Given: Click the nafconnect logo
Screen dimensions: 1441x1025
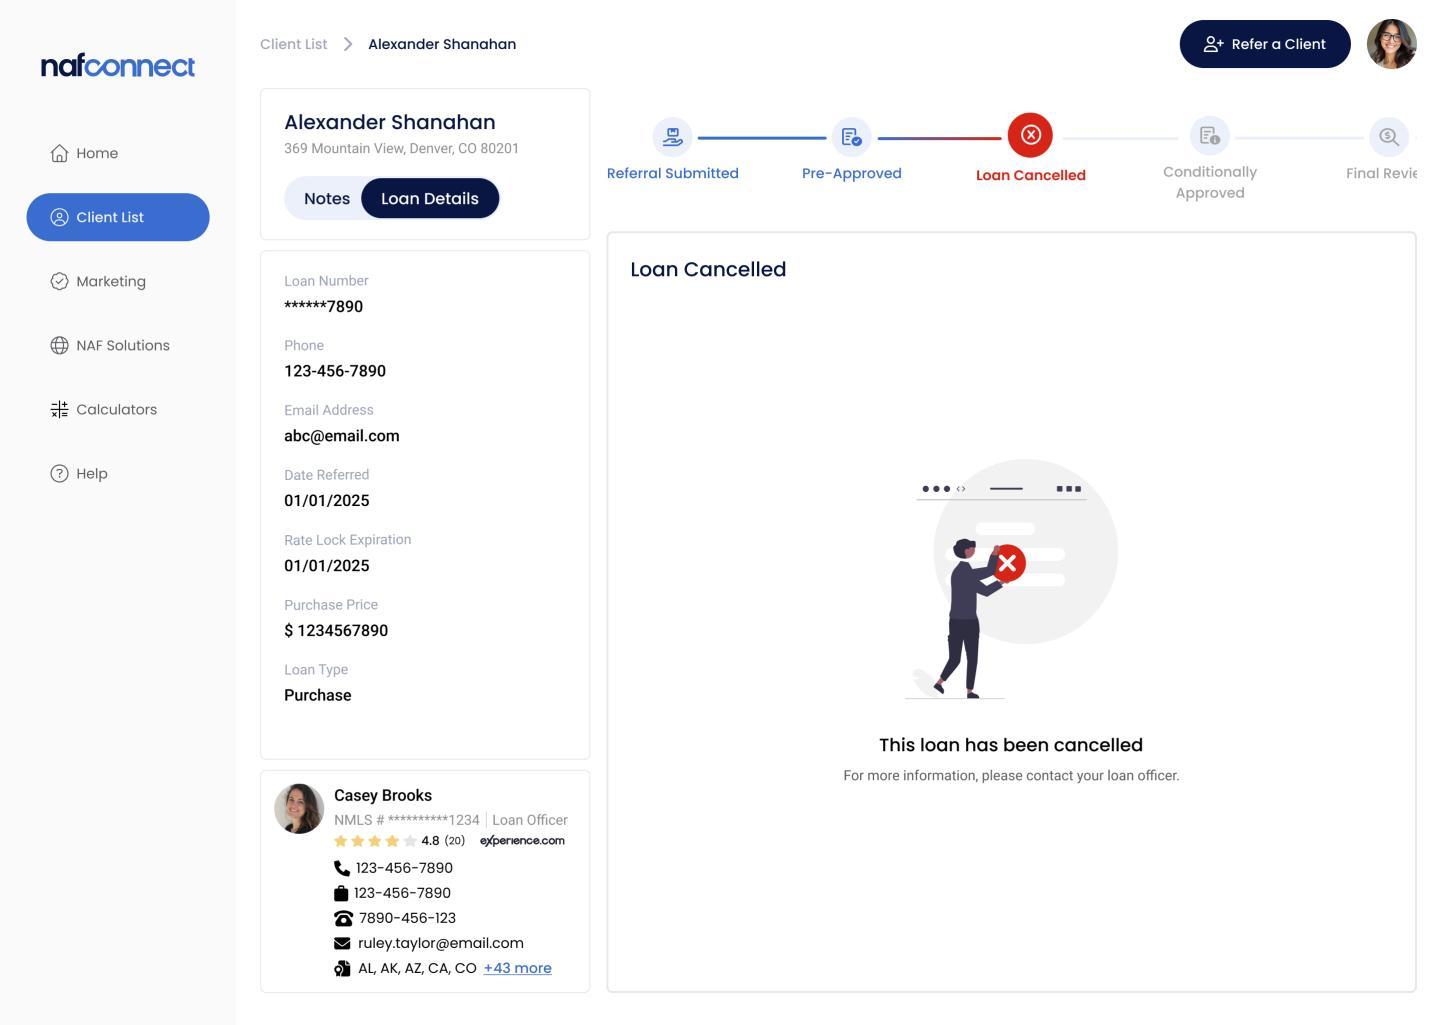Looking at the screenshot, I should (x=118, y=66).
